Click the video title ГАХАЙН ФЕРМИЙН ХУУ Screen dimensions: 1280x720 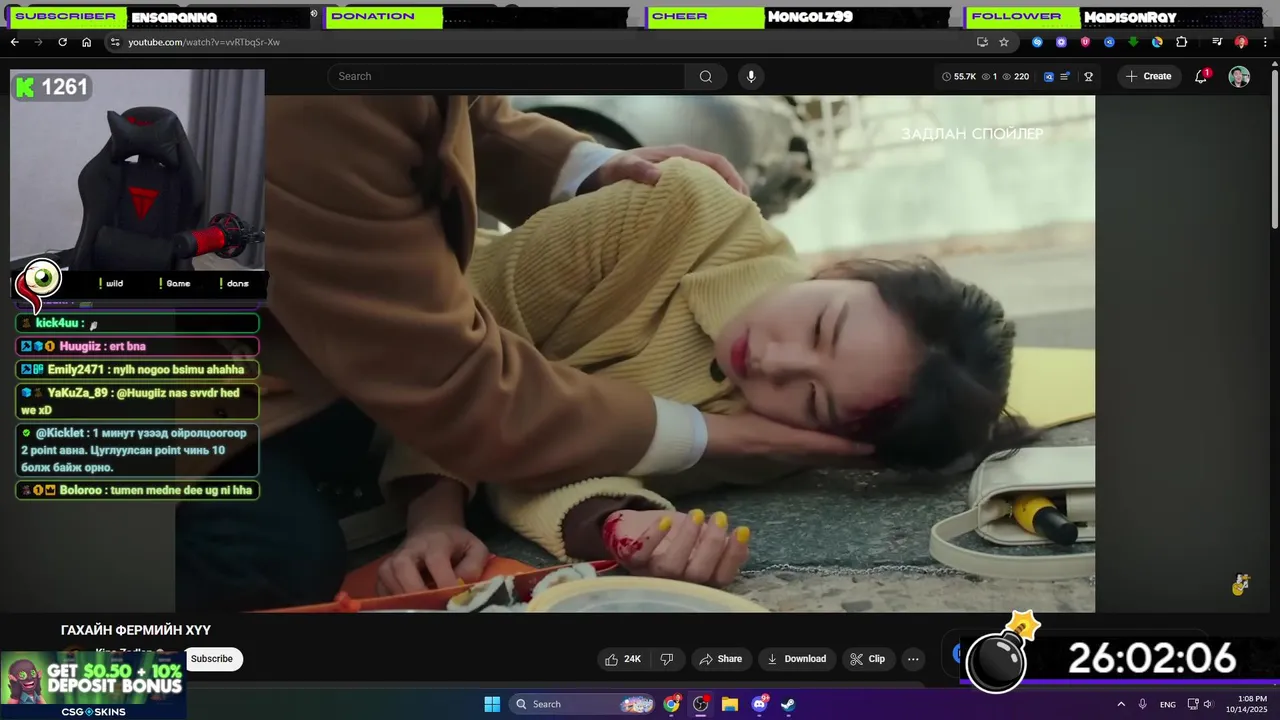[136, 630]
